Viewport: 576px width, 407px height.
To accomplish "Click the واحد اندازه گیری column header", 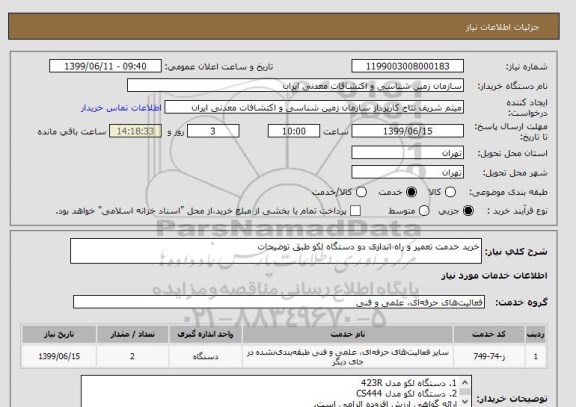I will [x=205, y=335].
